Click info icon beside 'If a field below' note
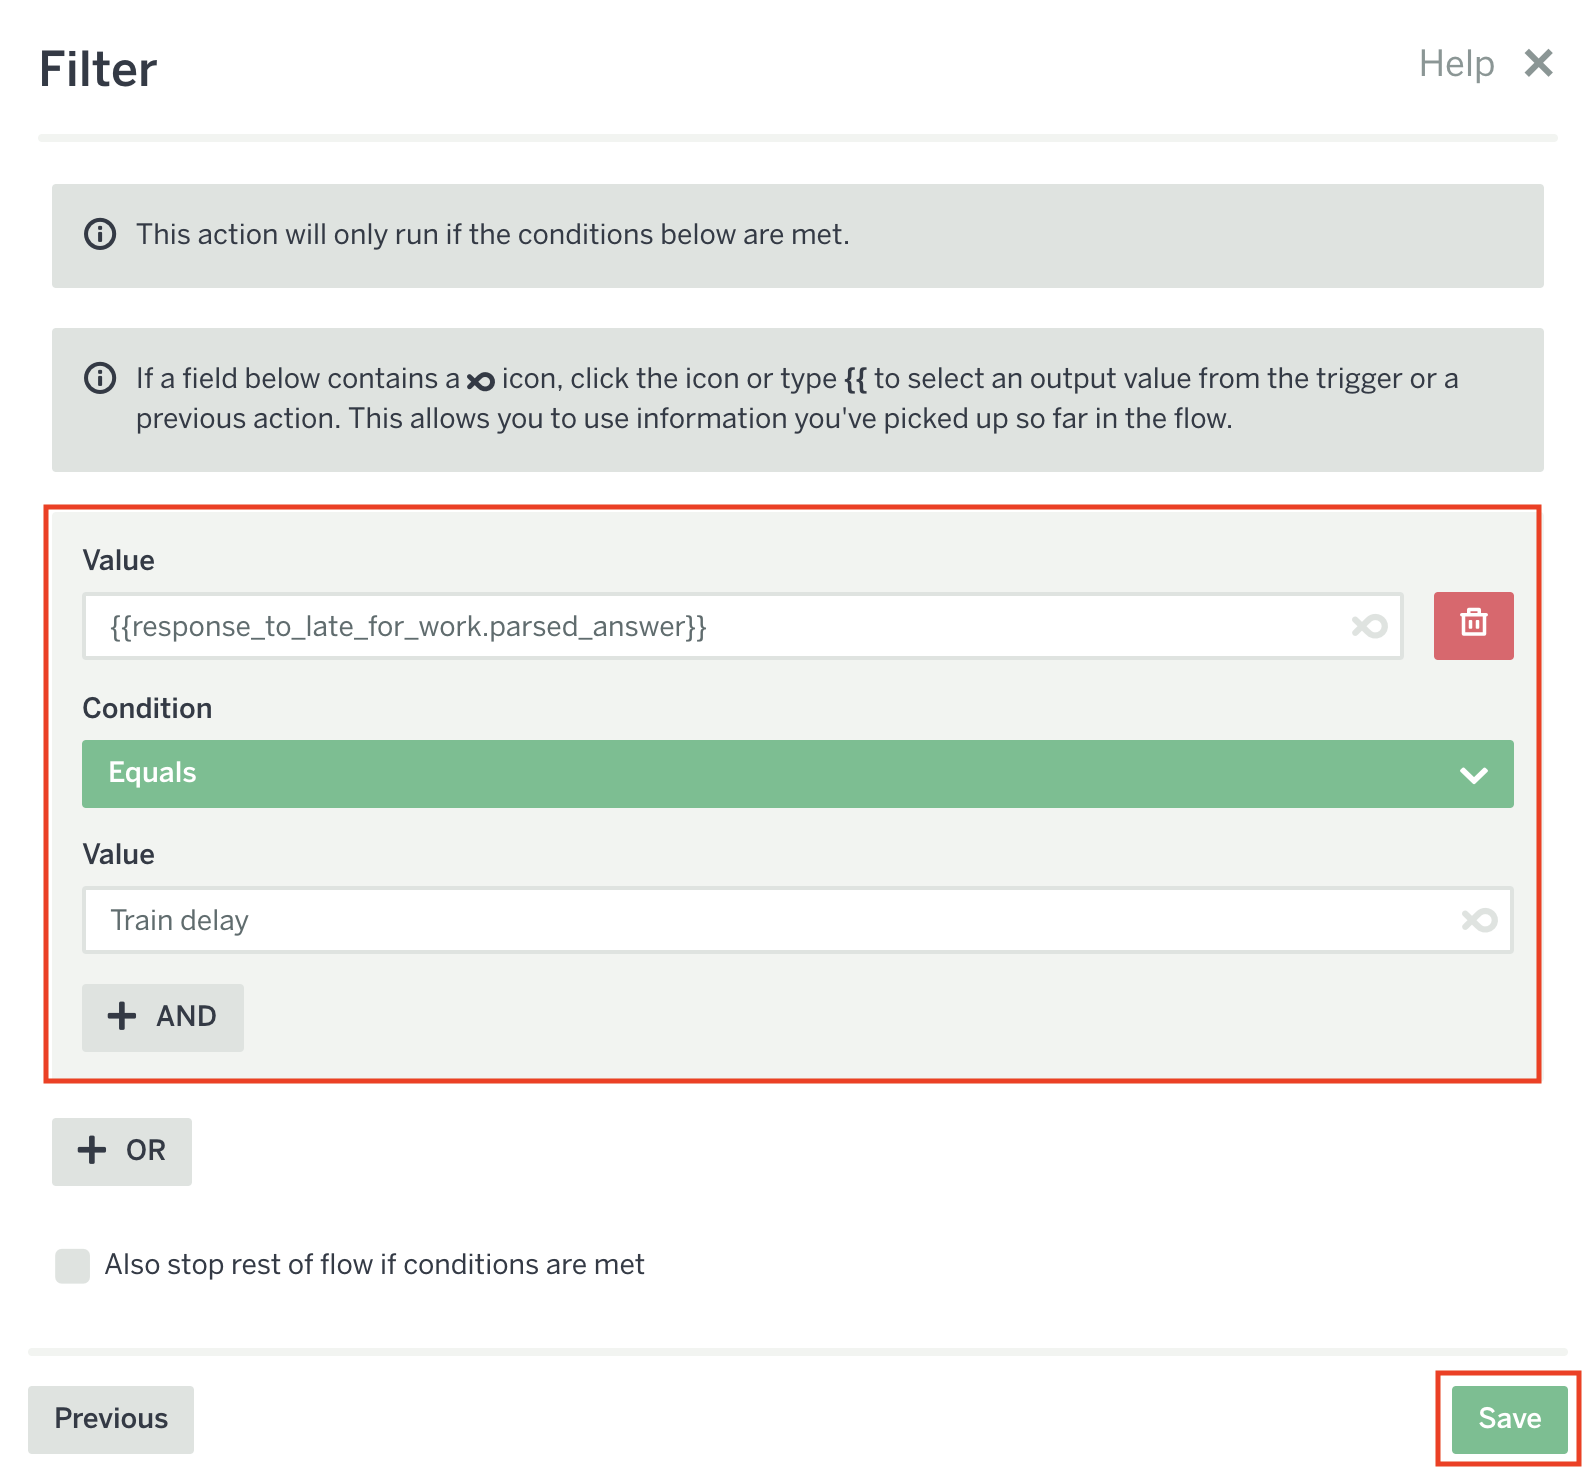The image size is (1594, 1482). 100,379
